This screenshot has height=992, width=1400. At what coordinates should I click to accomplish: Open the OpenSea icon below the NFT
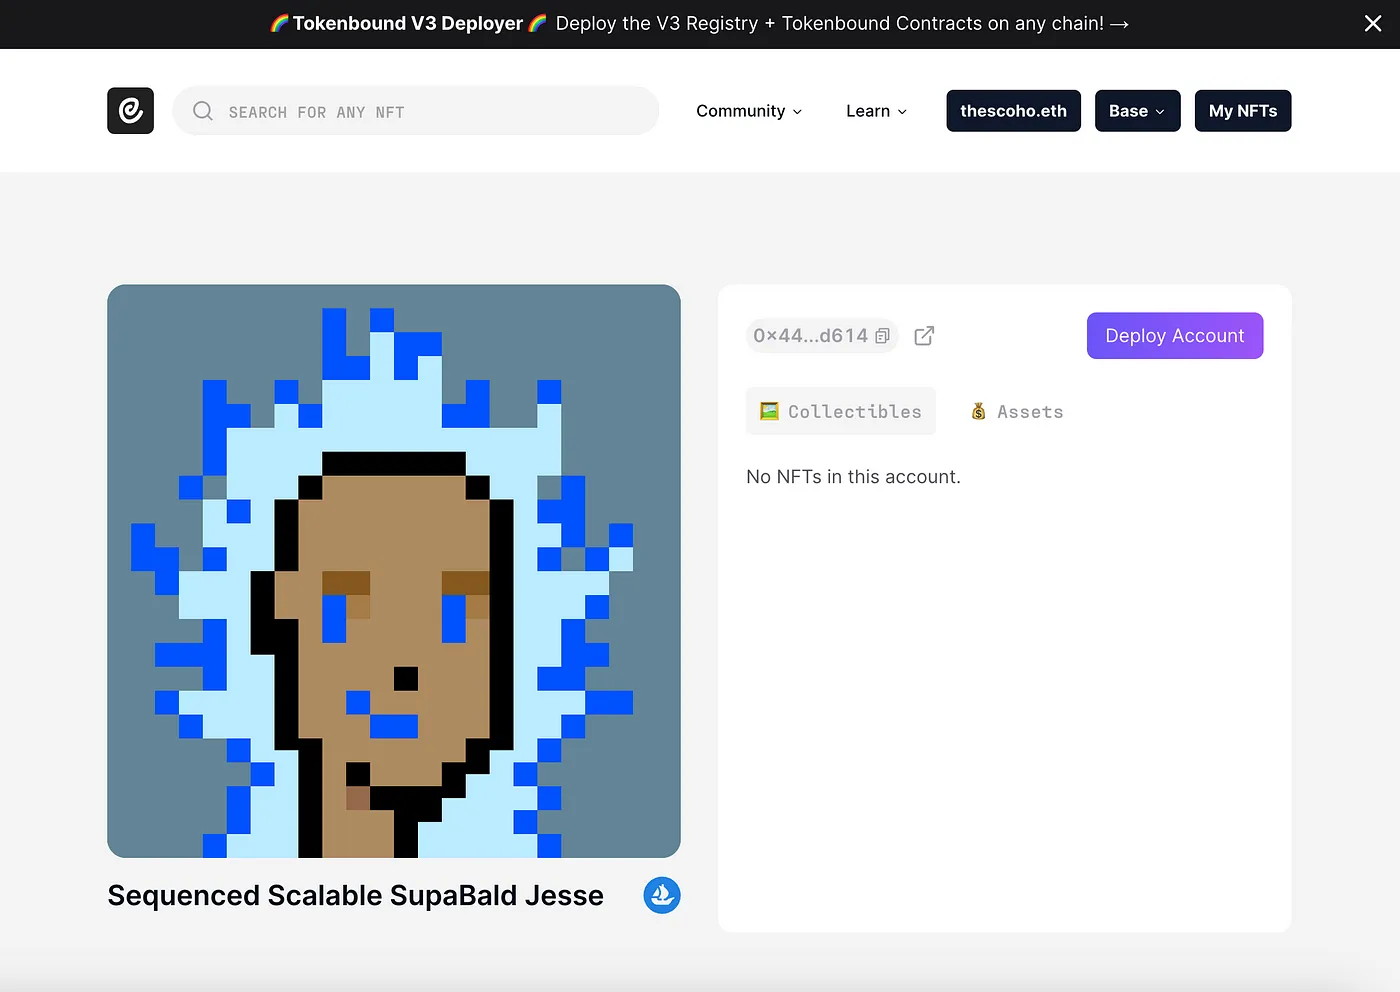tap(662, 895)
